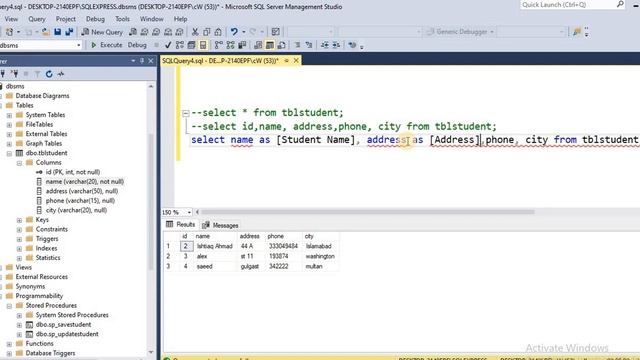Click Object Explorer Connect plug icon
The image size is (640, 360).
point(2,74)
